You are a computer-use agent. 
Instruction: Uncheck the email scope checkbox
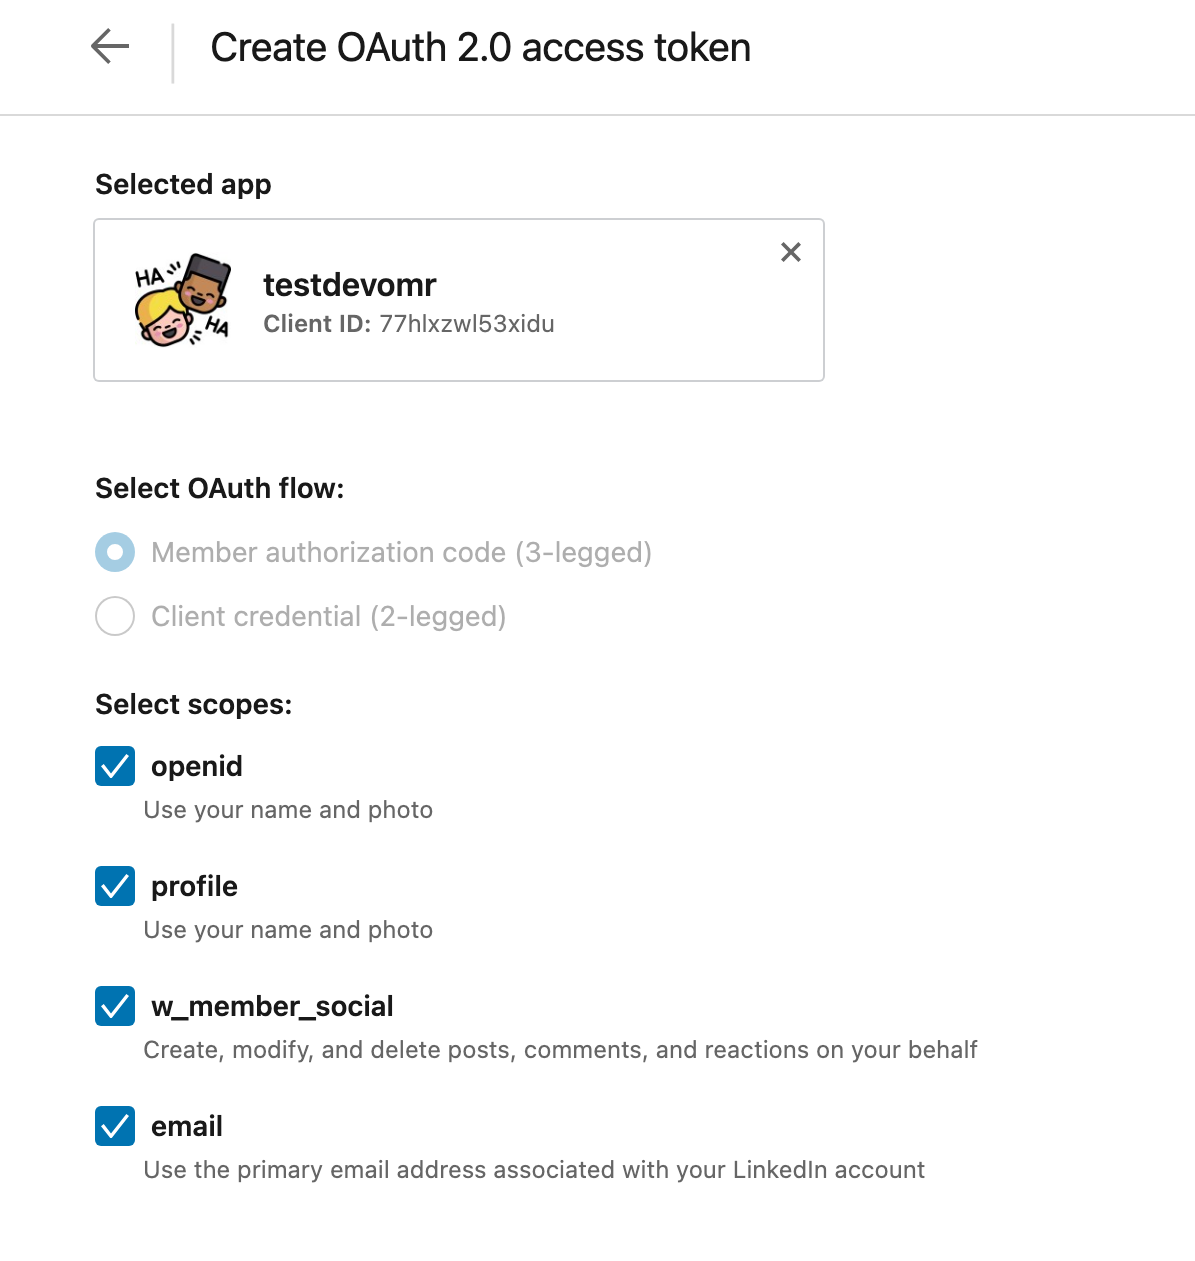point(115,1126)
